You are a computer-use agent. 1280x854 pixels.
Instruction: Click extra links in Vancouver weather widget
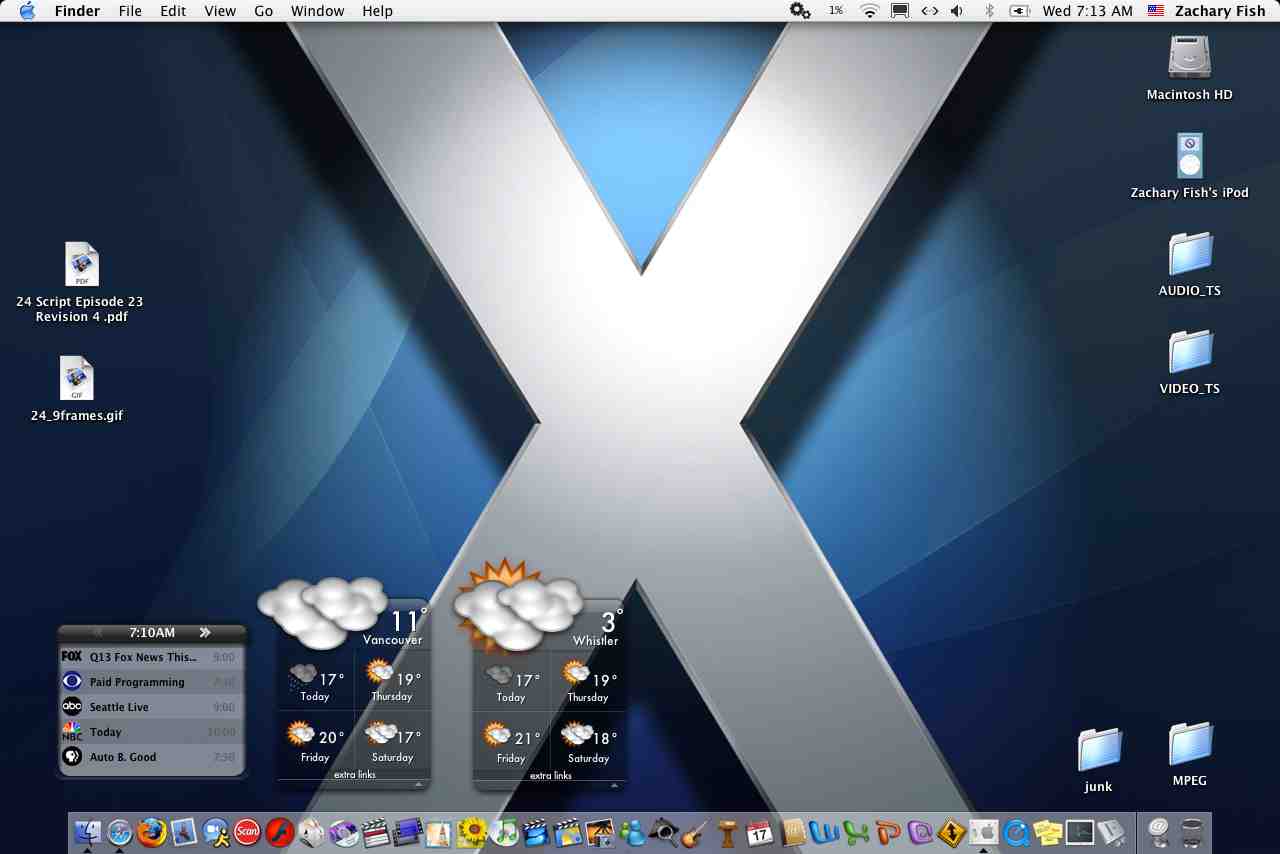click(x=354, y=775)
